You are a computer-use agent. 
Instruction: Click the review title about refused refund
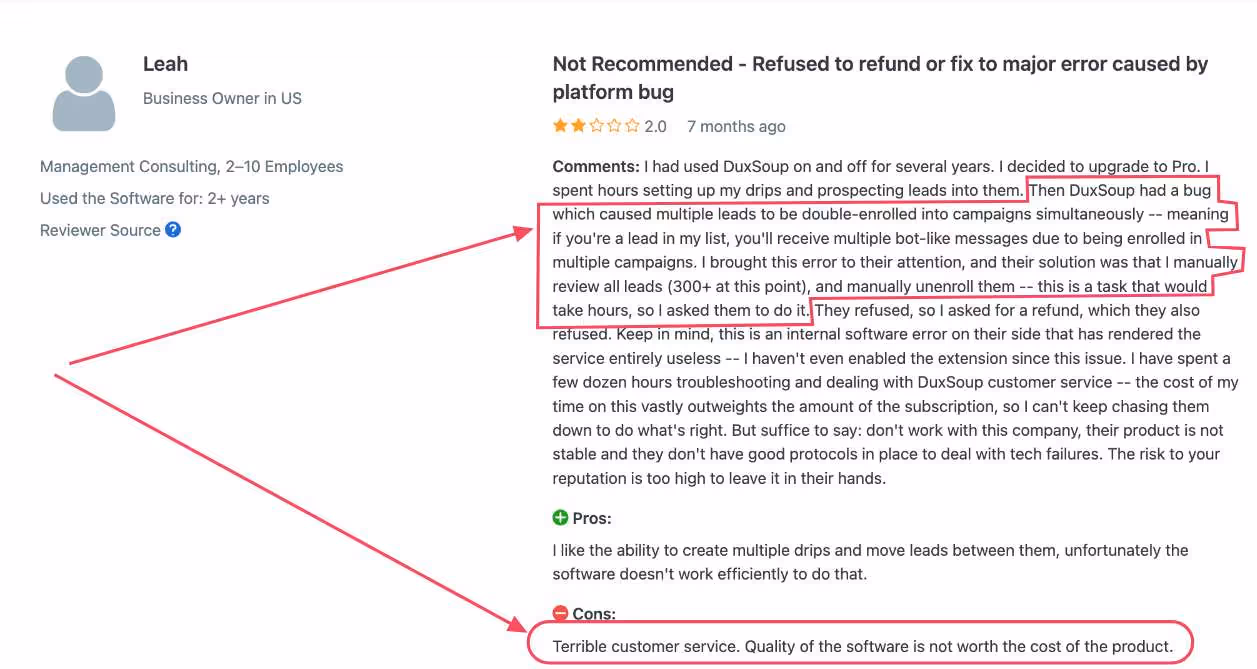point(880,77)
